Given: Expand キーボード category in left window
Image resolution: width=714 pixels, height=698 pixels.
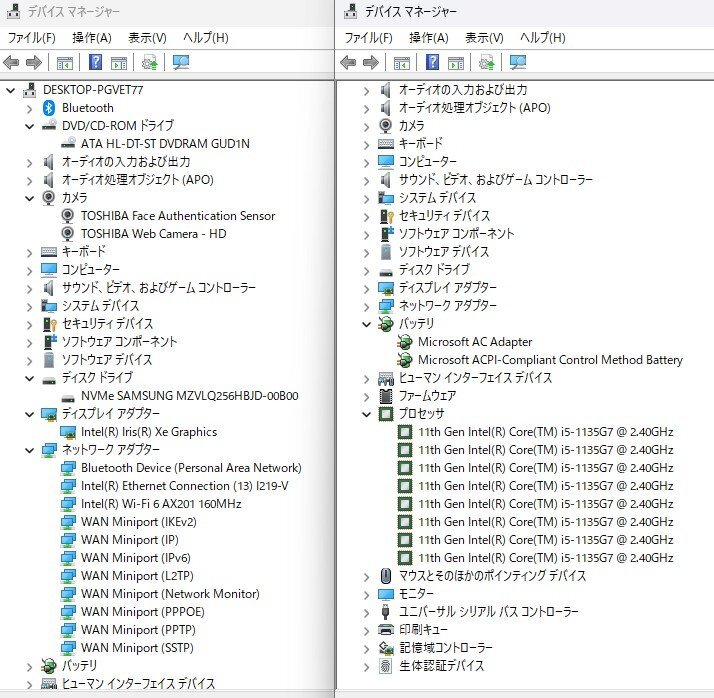Looking at the screenshot, I should [x=29, y=252].
